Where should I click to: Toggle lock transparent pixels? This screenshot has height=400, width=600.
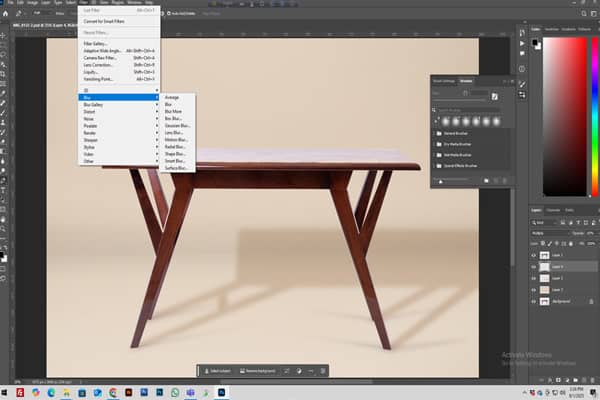(543, 243)
